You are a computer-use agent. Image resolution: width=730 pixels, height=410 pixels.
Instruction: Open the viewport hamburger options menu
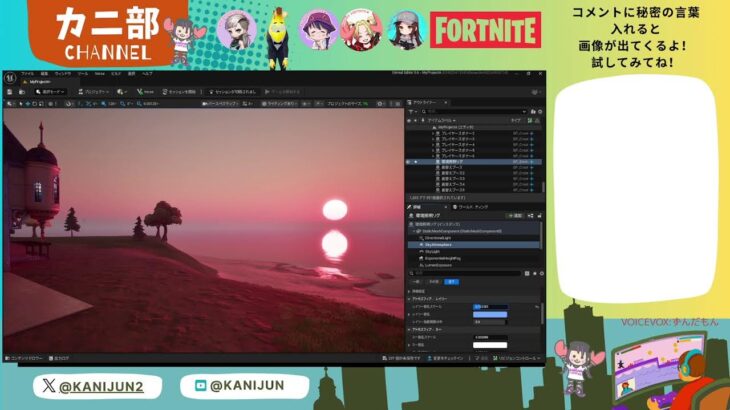tap(9, 104)
